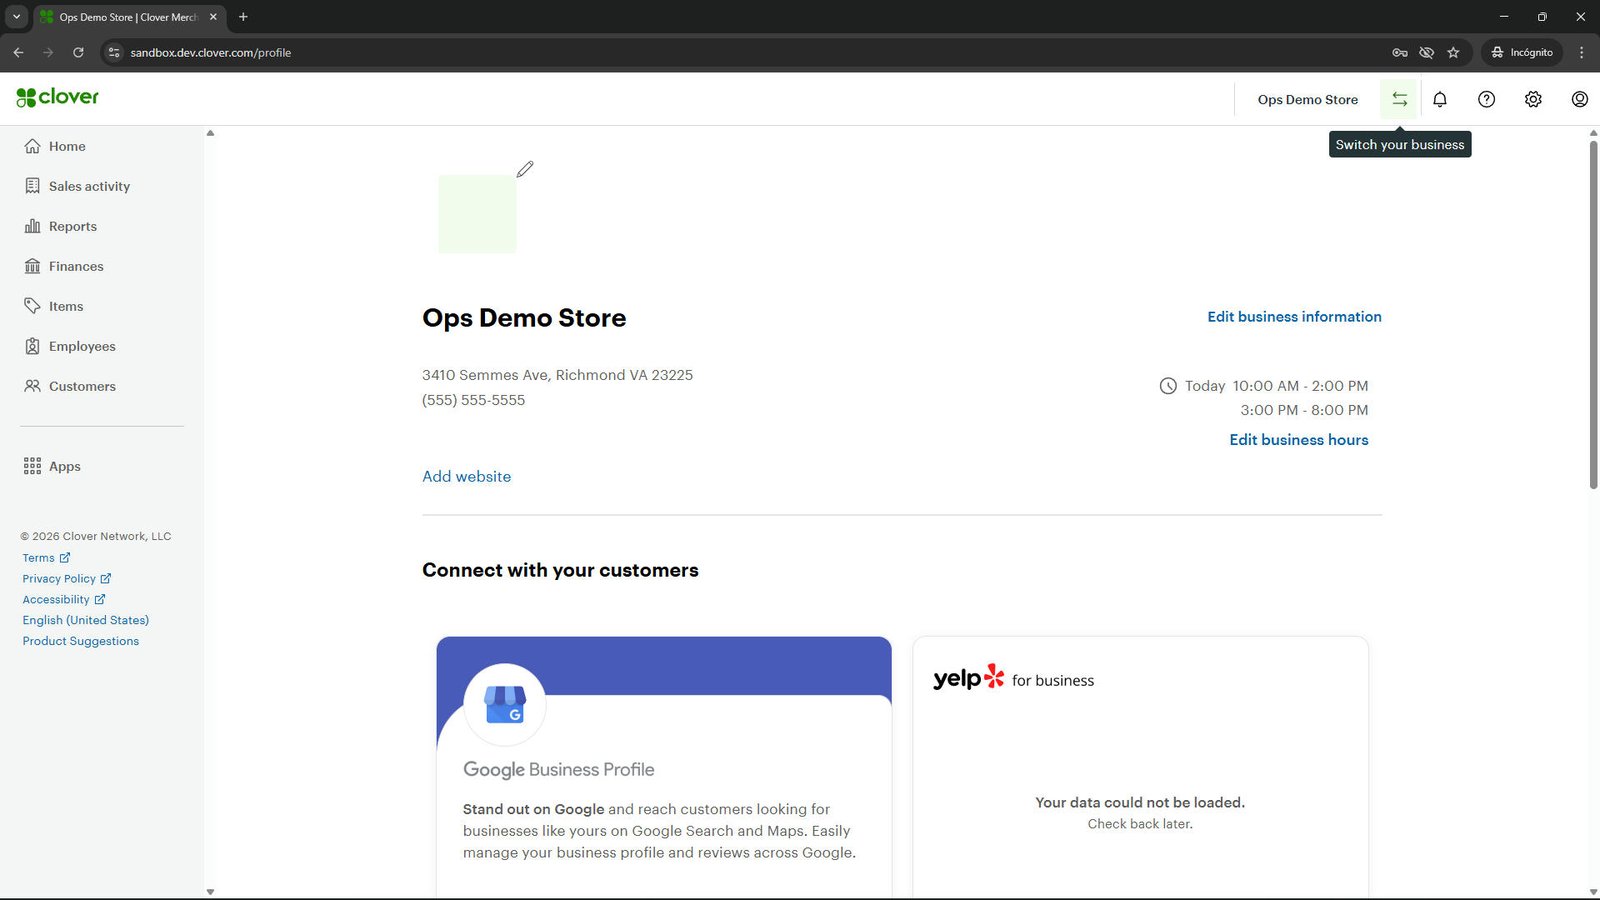The image size is (1600, 900).
Task: Open the Accessibility link
Action: tap(64, 600)
